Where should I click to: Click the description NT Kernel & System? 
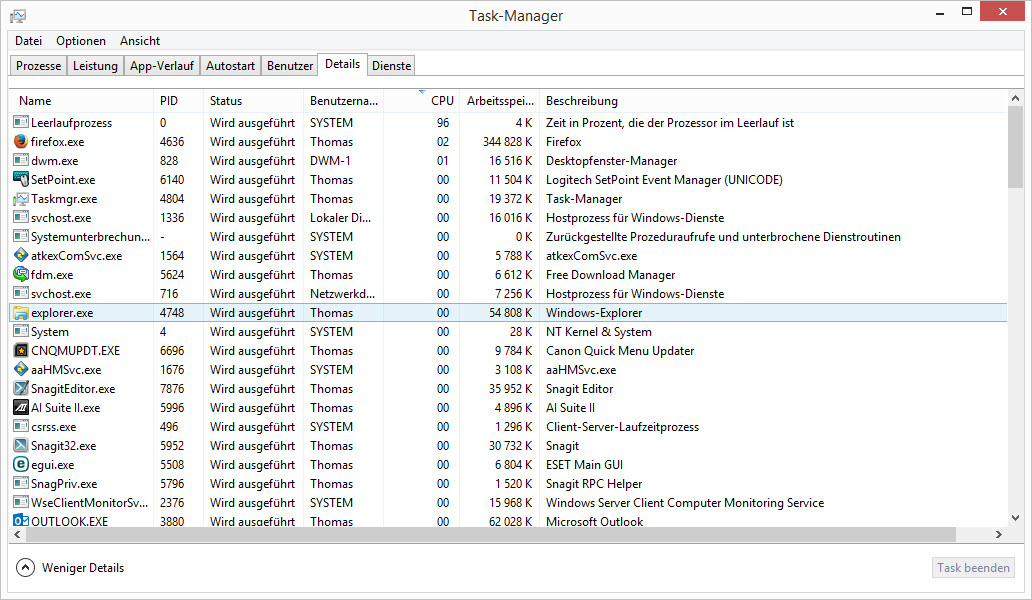click(x=598, y=332)
